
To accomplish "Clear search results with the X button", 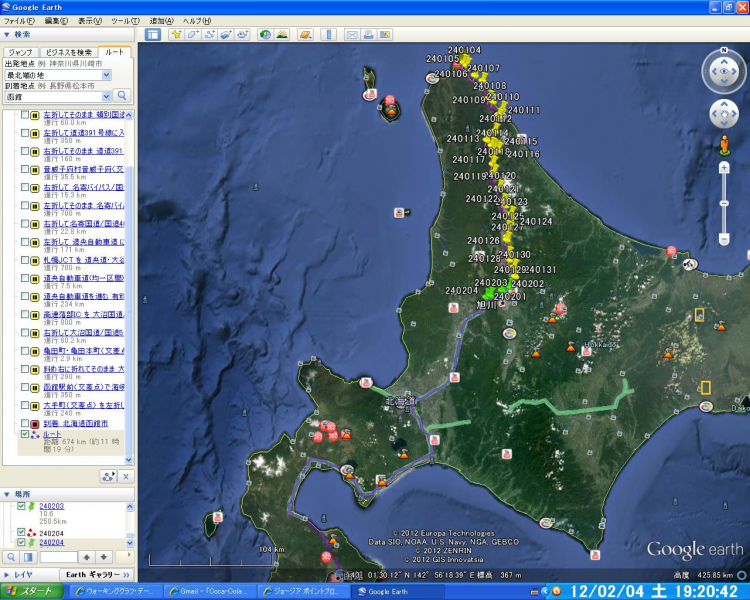I will click(126, 476).
